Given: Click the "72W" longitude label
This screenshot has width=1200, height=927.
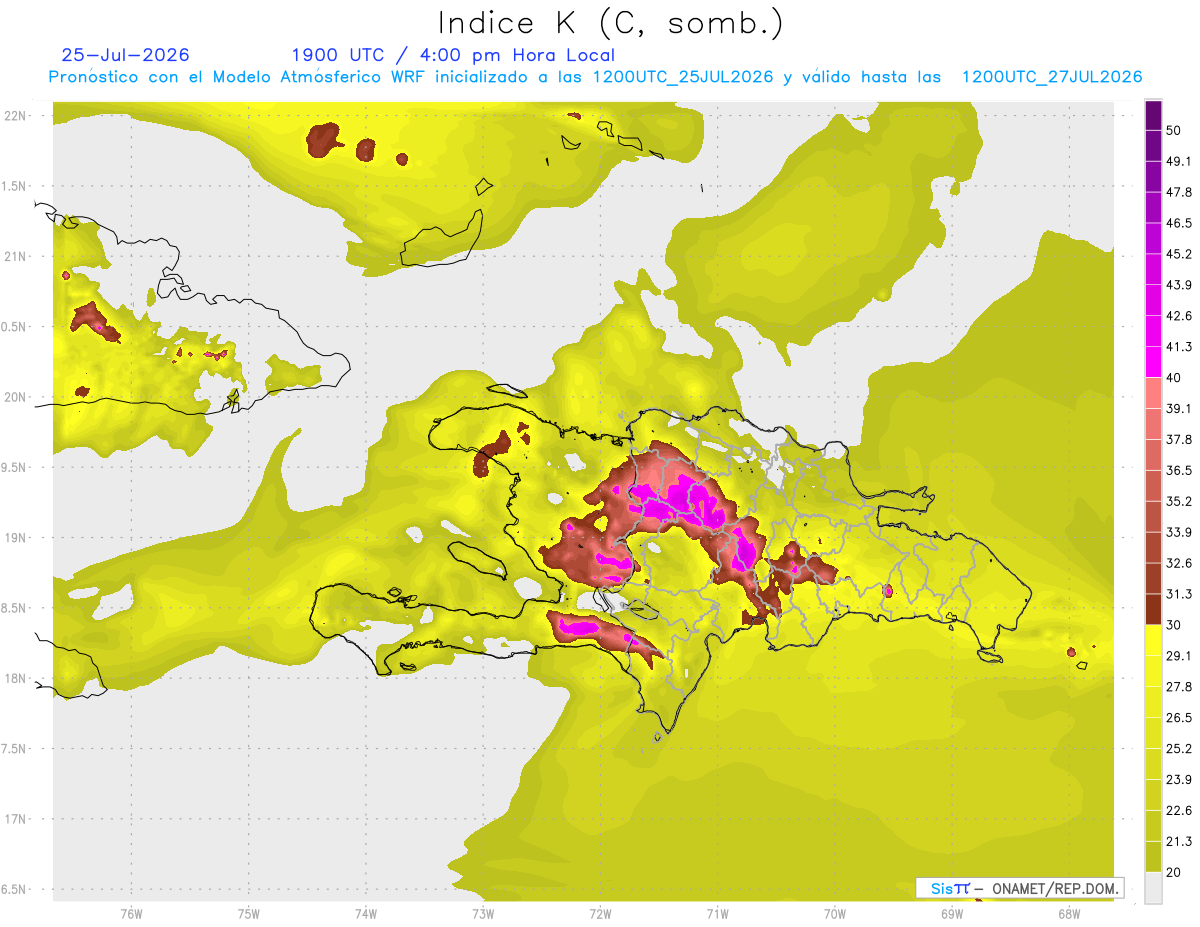Looking at the screenshot, I should tap(600, 913).
